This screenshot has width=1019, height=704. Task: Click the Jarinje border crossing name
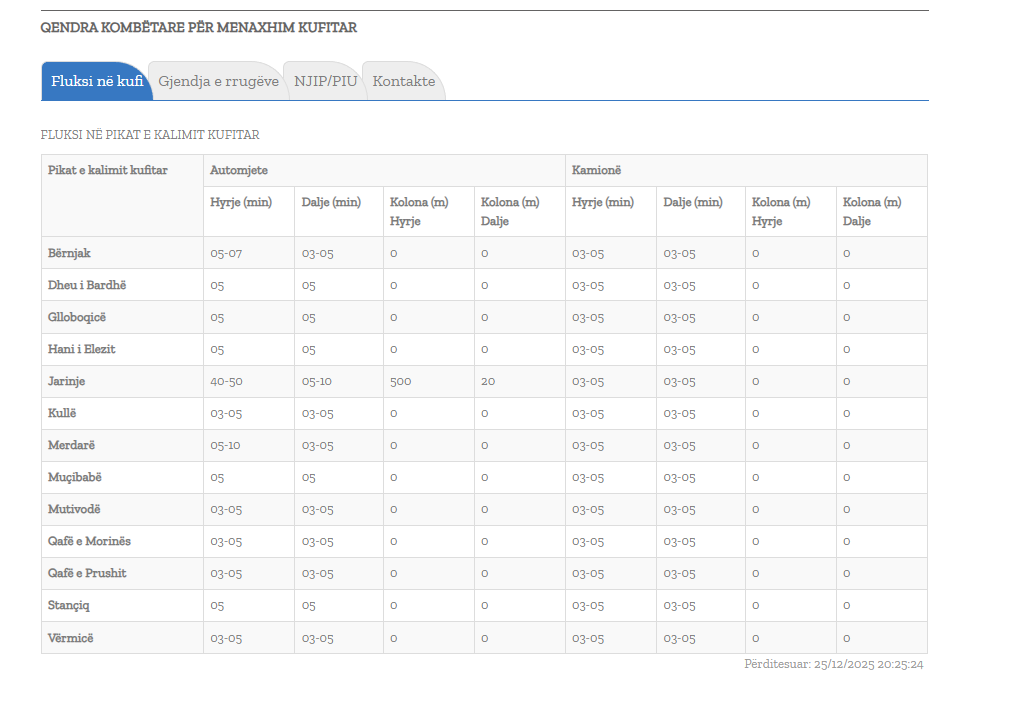coord(68,381)
